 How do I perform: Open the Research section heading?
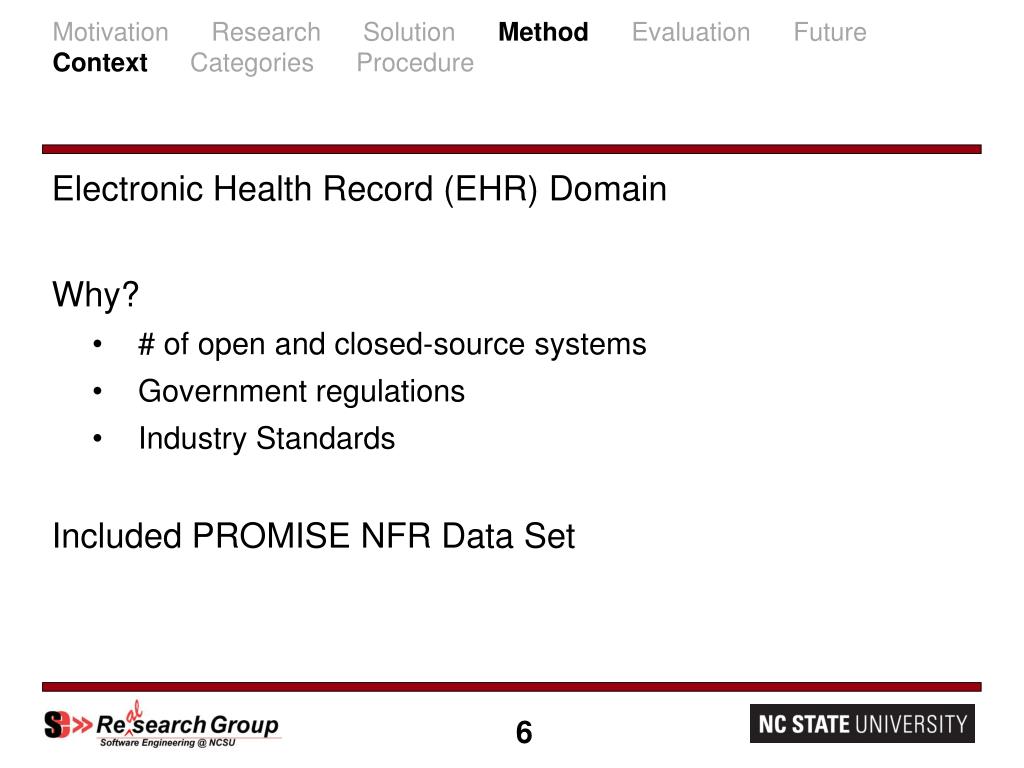pos(266,32)
